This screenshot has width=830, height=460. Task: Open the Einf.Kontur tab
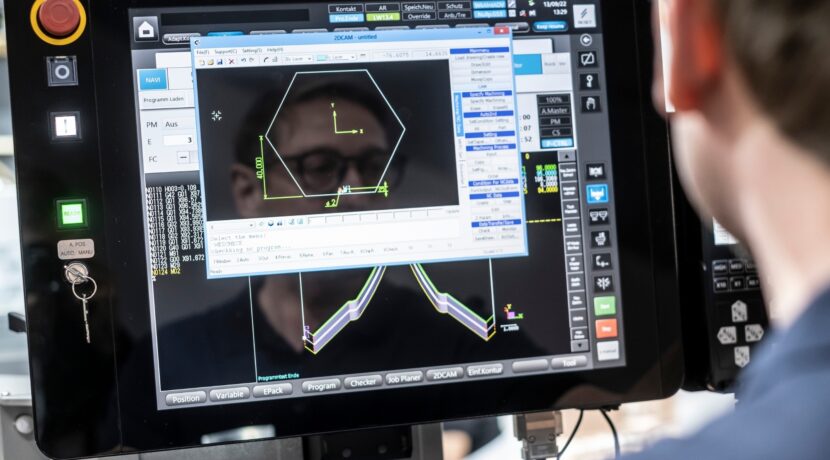tap(484, 371)
